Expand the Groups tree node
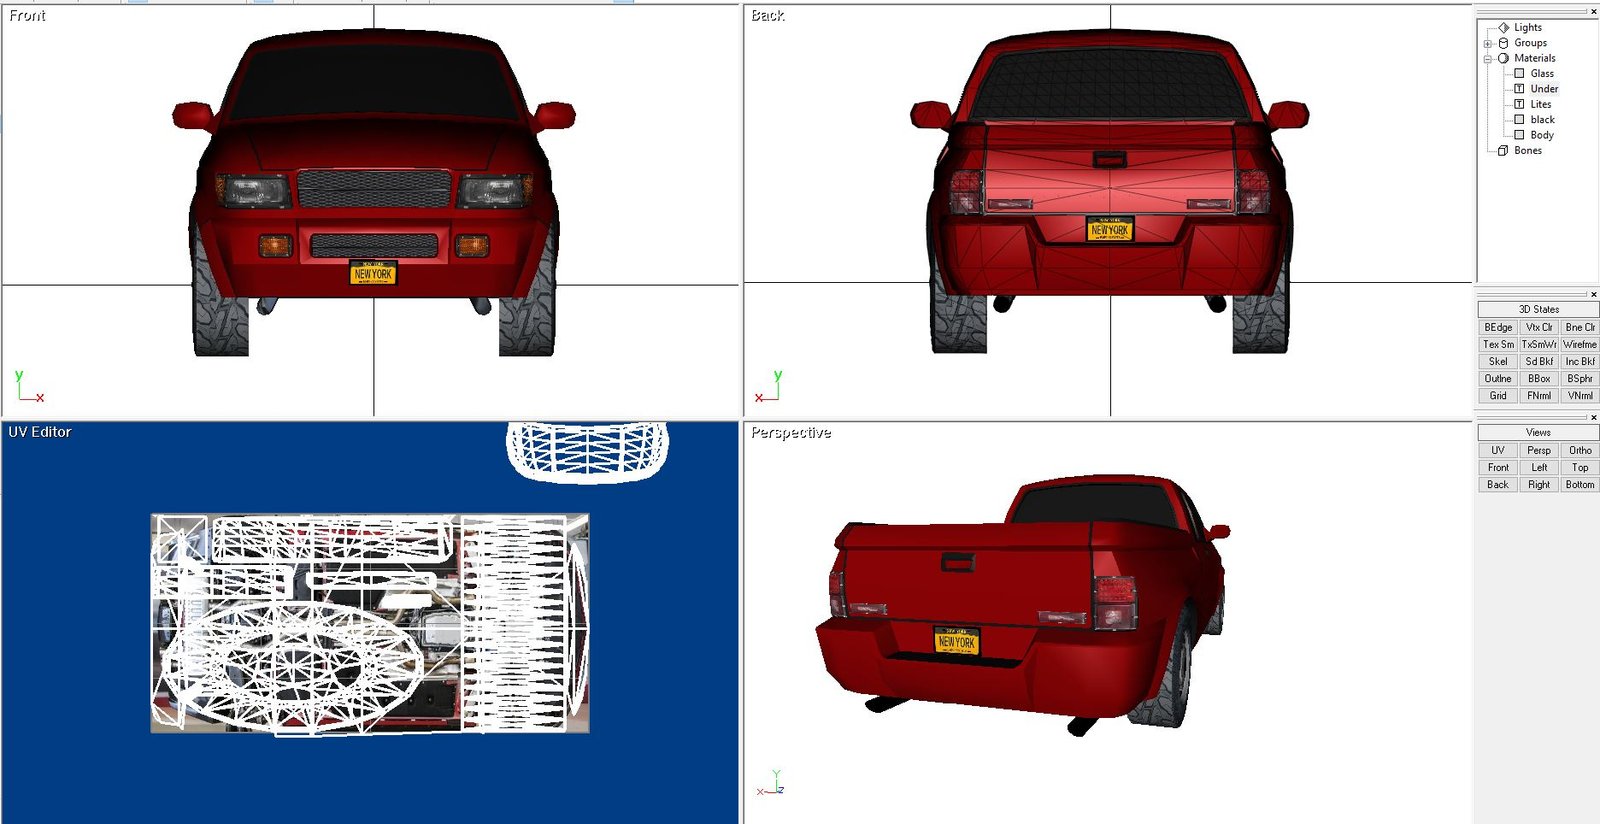 [1488, 44]
